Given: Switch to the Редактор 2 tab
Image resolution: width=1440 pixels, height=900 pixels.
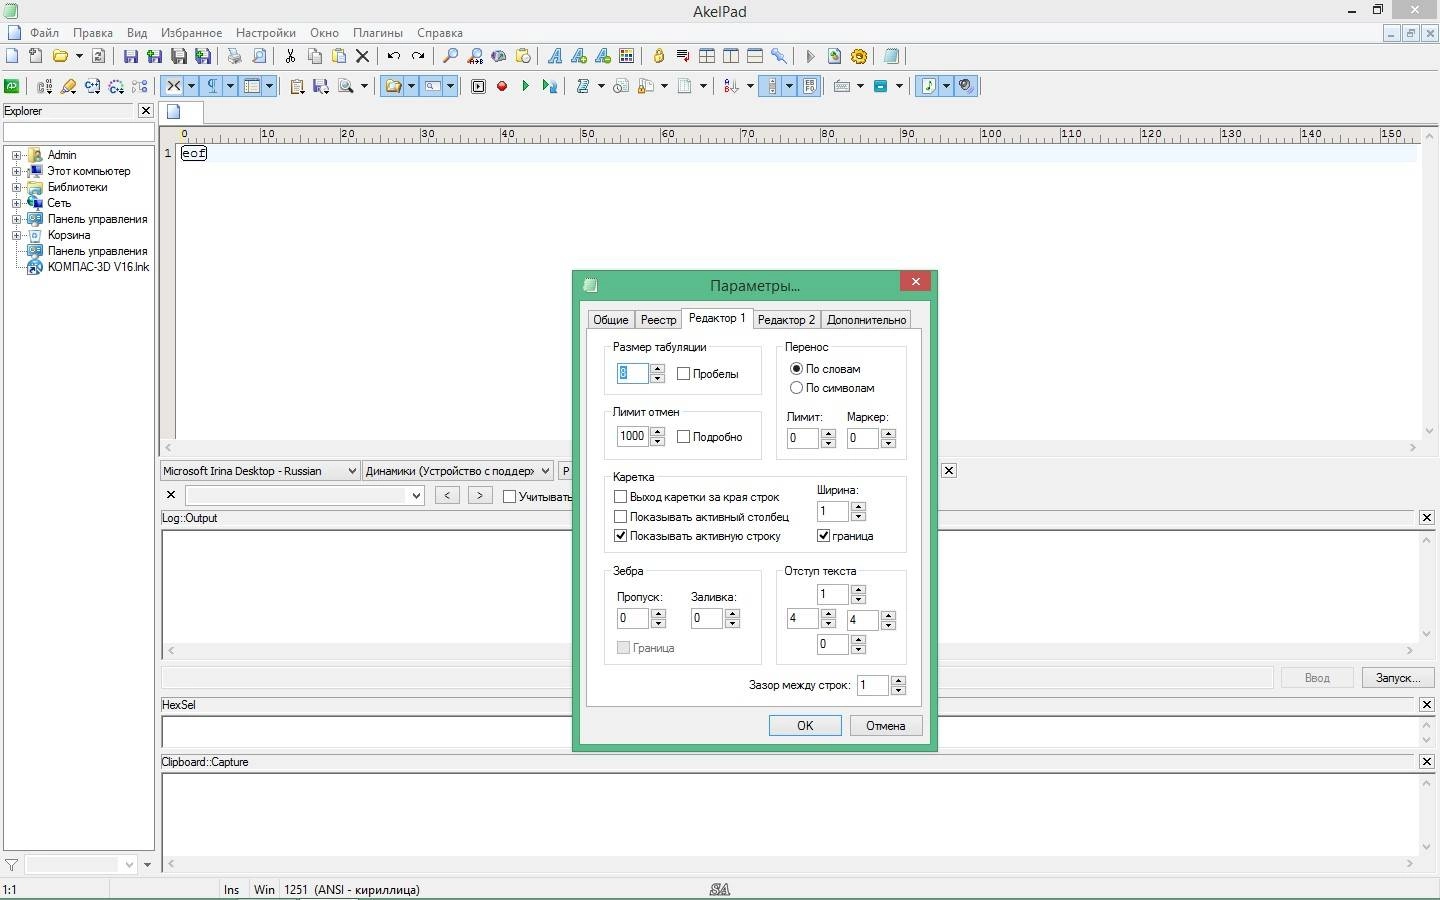Looking at the screenshot, I should 786,320.
